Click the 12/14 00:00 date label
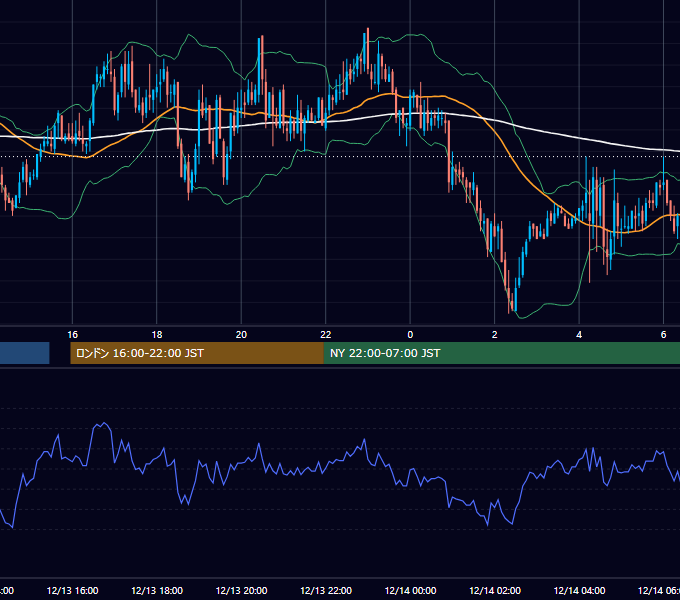Screen dimensions: 680x600 pyautogui.click(x=410, y=590)
